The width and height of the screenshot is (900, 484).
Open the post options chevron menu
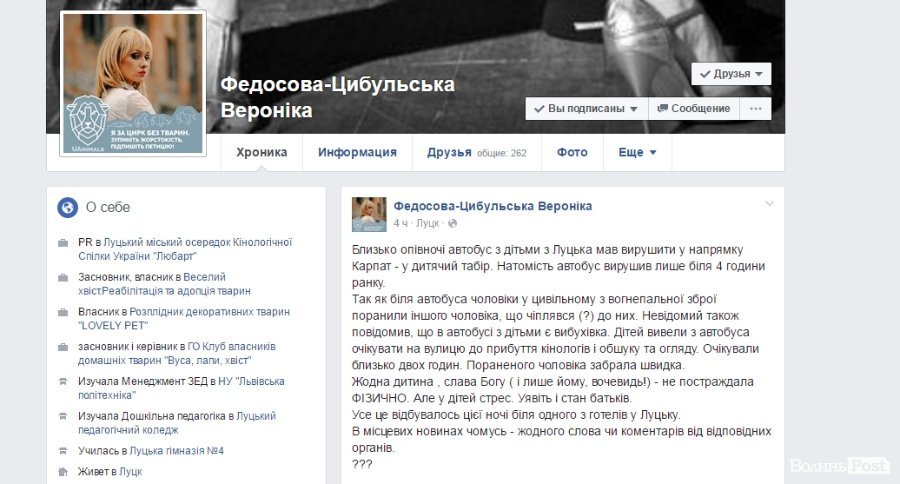click(x=769, y=204)
